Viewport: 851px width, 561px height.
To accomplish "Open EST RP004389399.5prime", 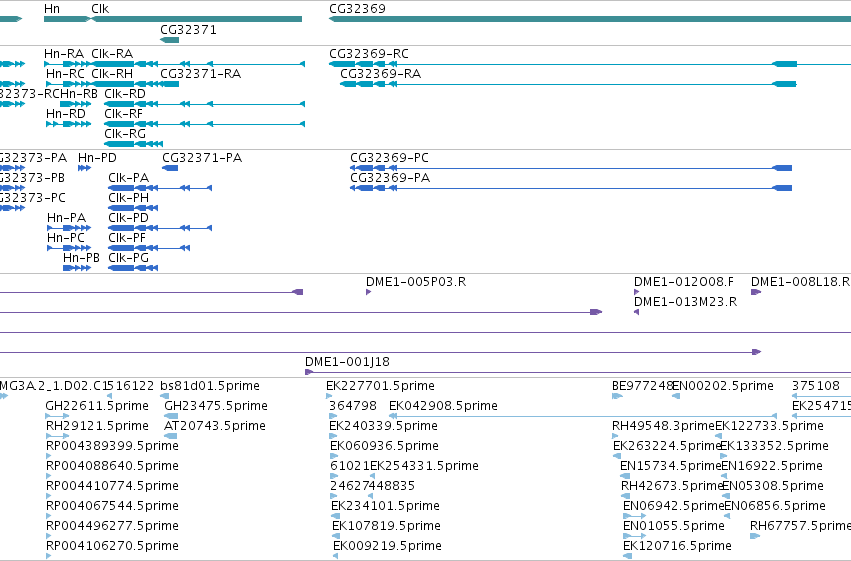I will 112,446.
